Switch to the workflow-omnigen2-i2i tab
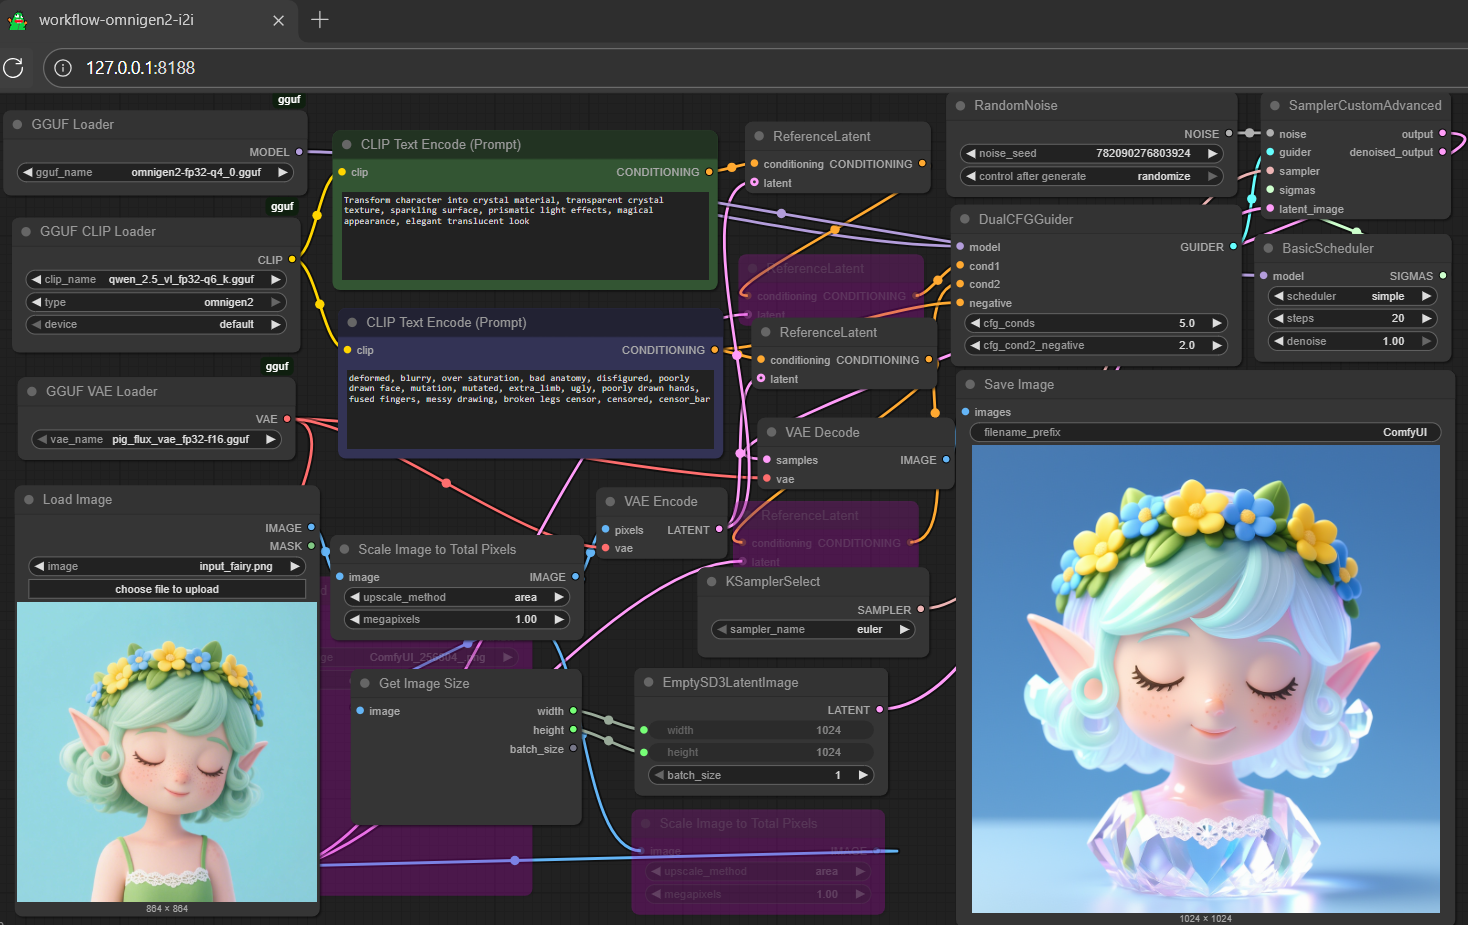The height and width of the screenshot is (925, 1468). (x=147, y=20)
